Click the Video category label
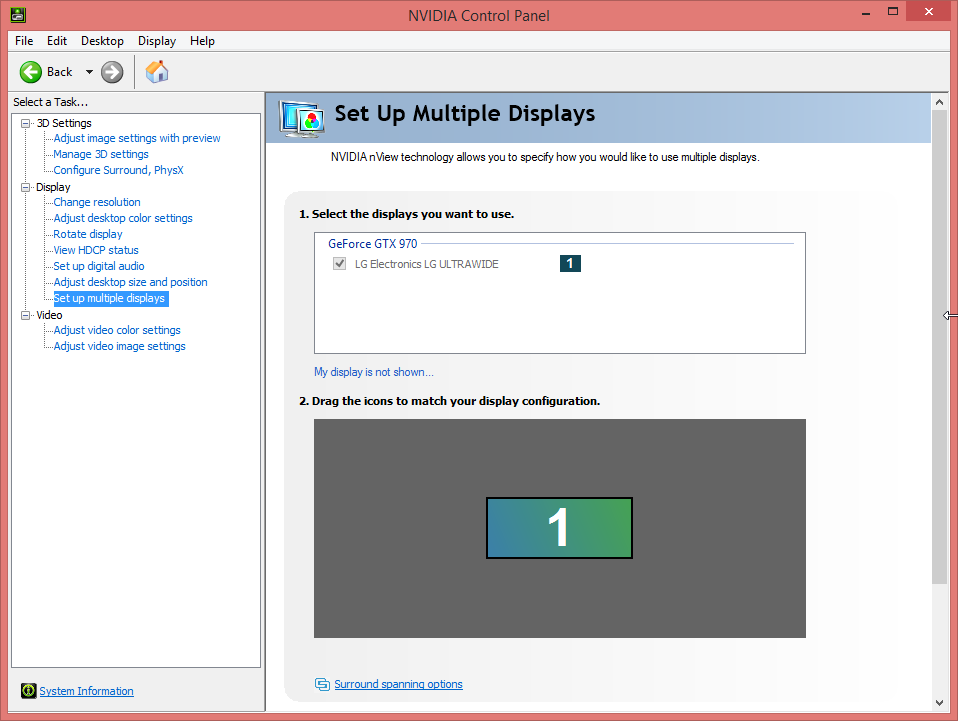The height and width of the screenshot is (721, 958). 49,315
